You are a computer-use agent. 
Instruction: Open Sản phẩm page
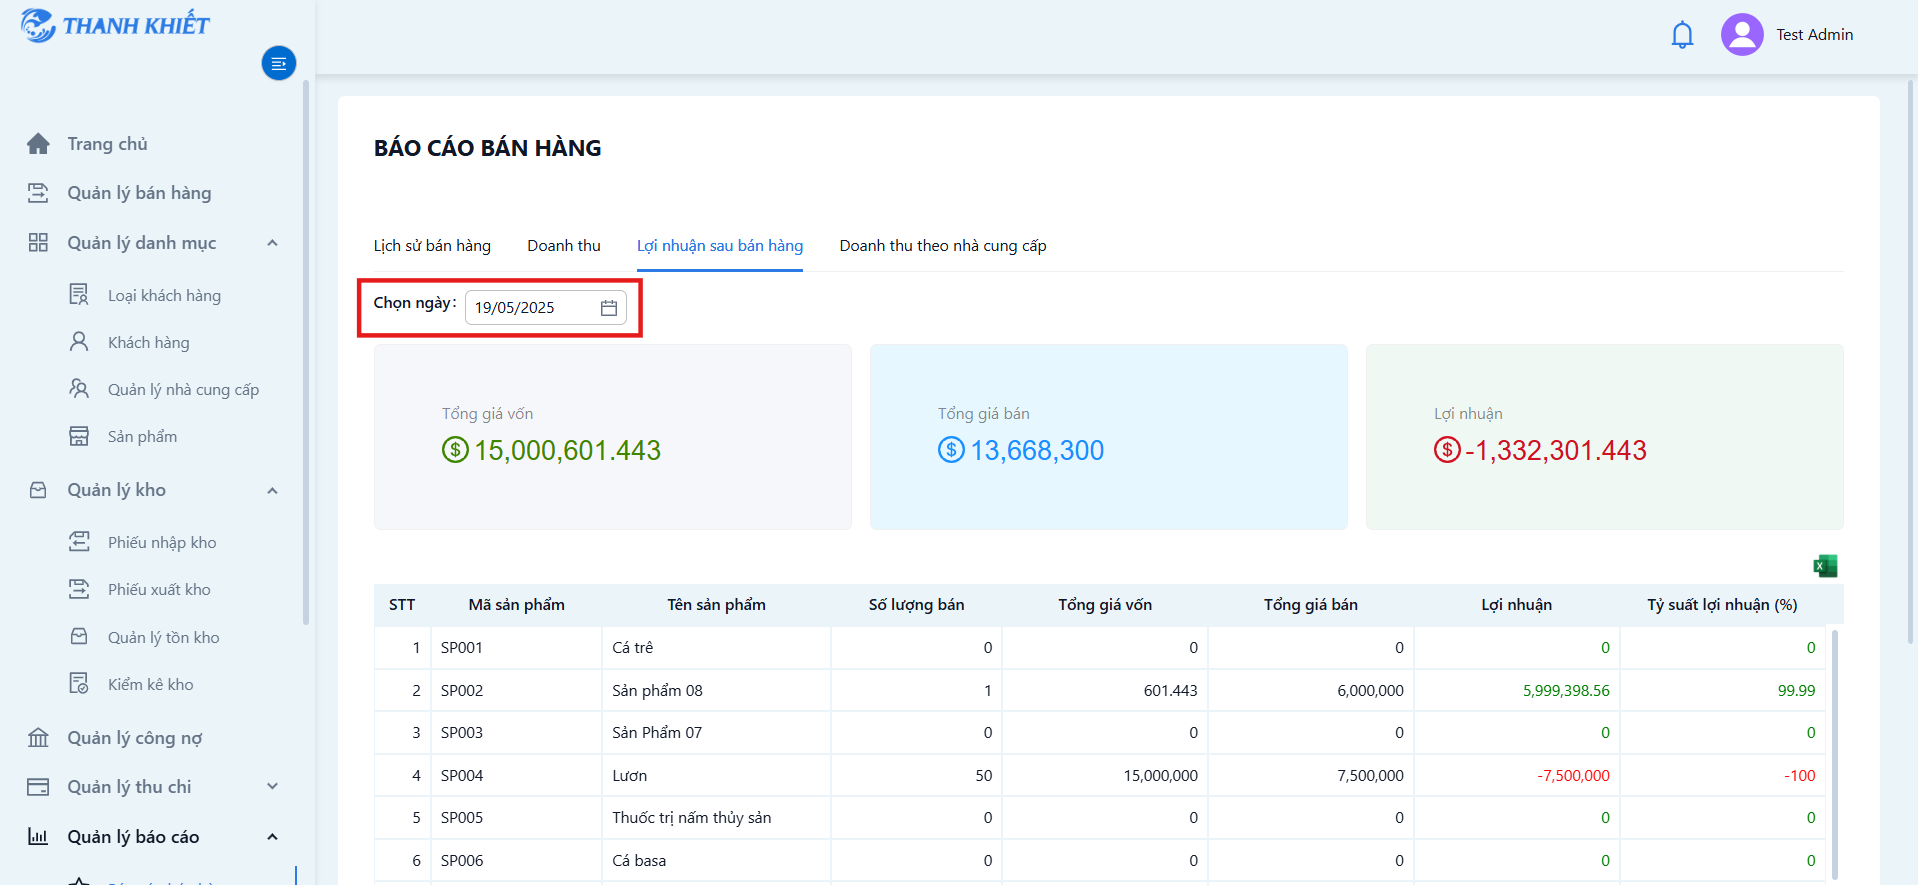point(142,436)
